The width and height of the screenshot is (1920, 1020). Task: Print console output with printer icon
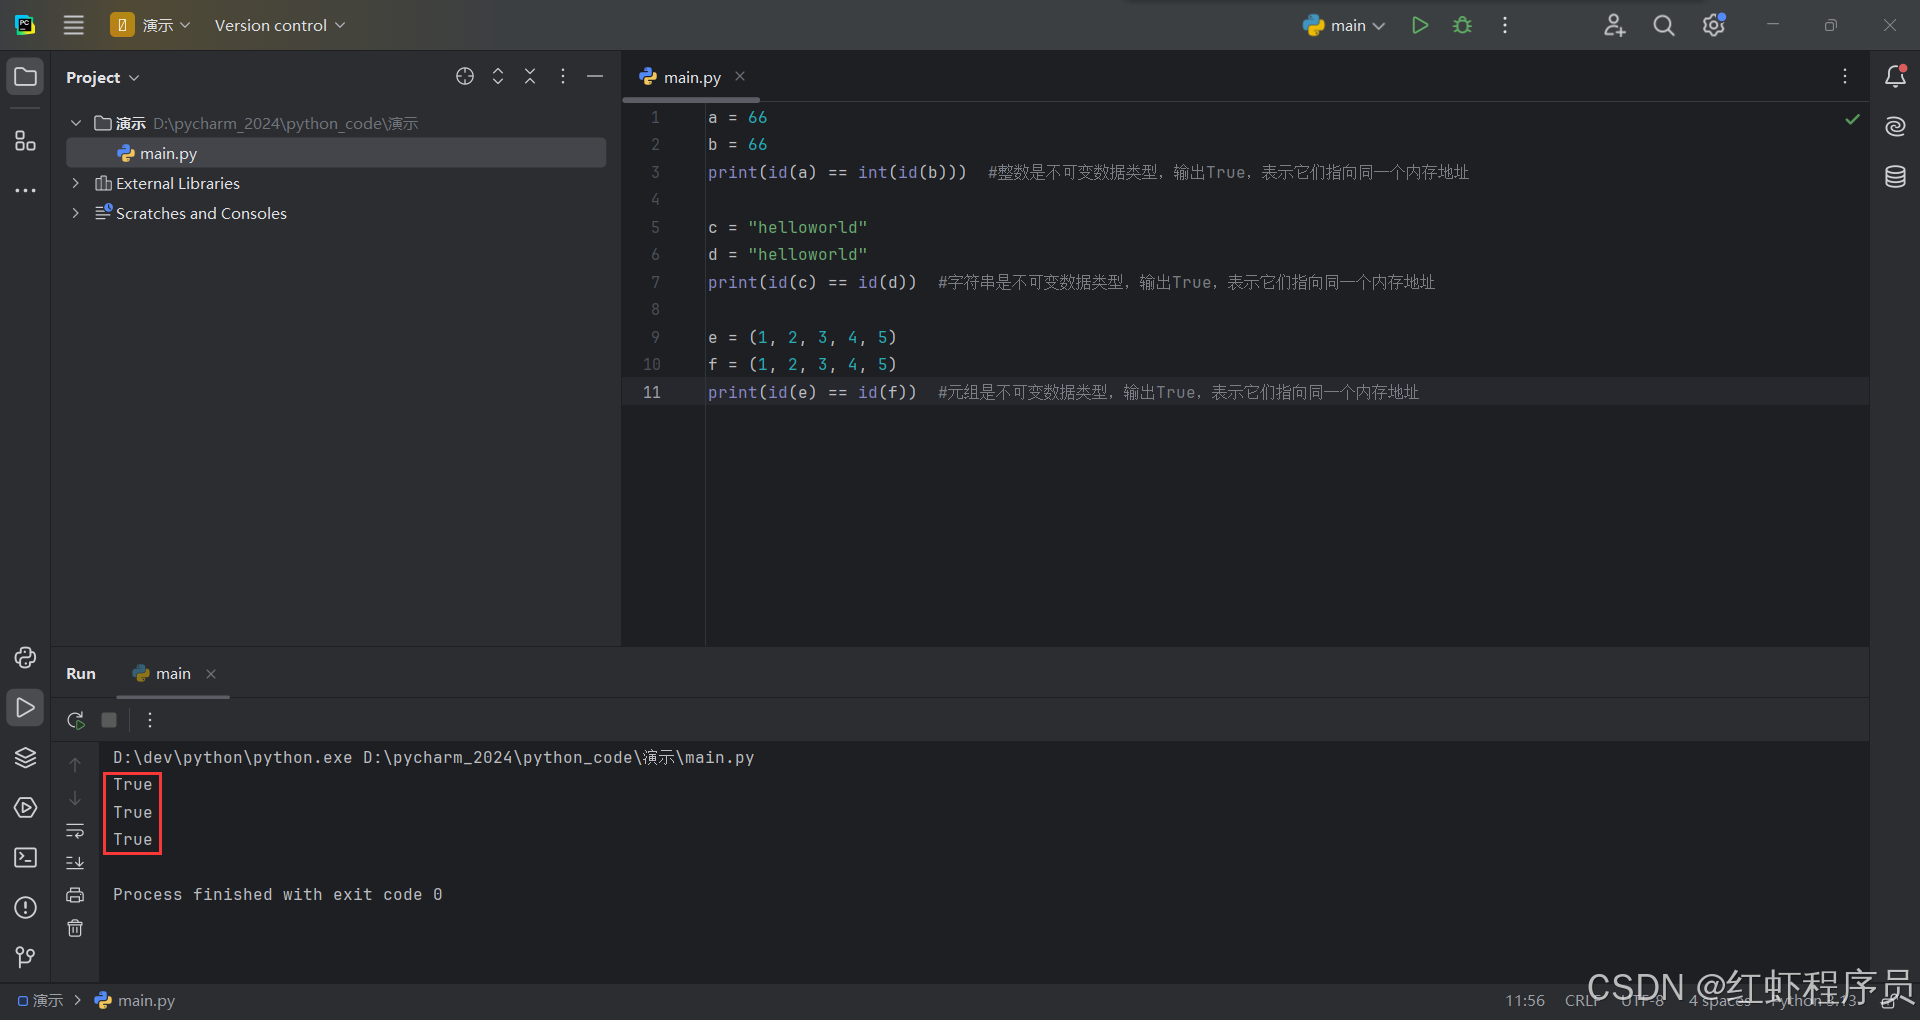click(x=75, y=895)
